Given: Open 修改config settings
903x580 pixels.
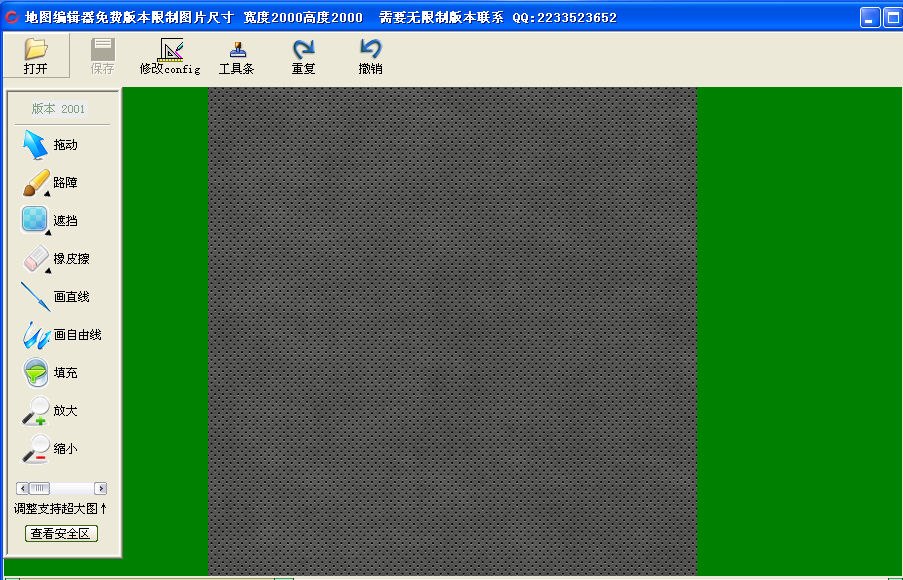Looking at the screenshot, I should (170, 56).
